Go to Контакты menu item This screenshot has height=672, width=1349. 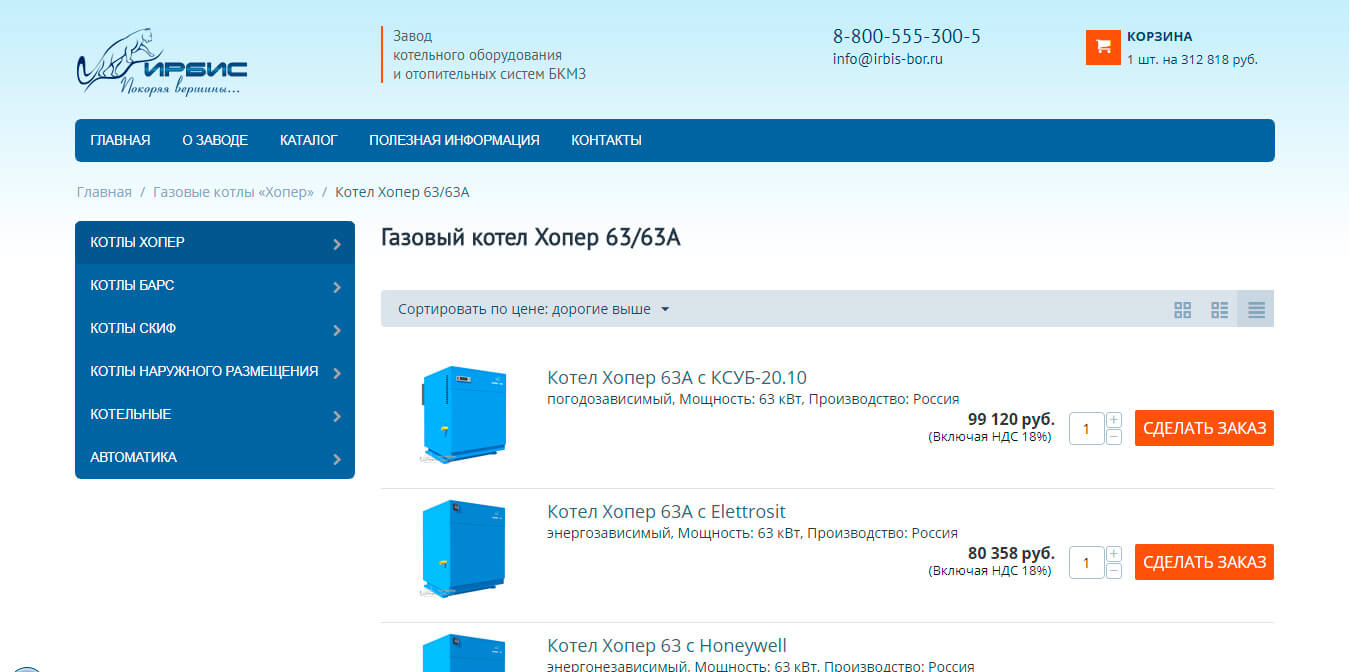606,140
